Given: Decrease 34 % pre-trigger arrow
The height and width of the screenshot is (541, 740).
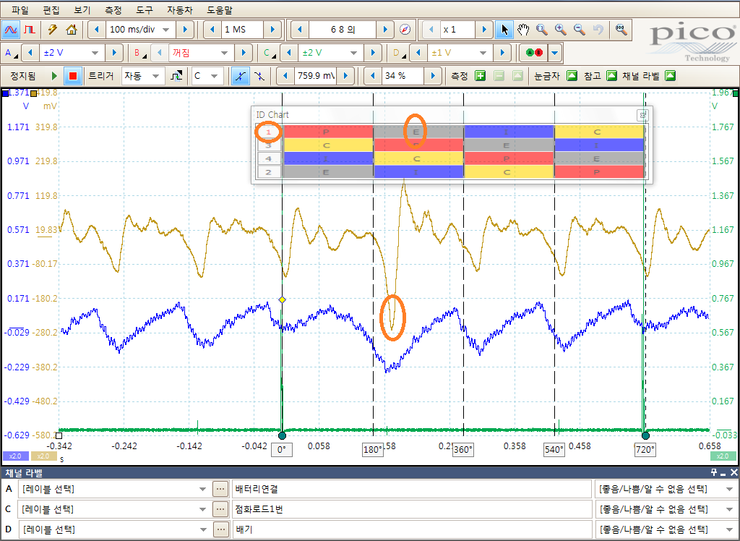Looking at the screenshot, I should (373, 76).
